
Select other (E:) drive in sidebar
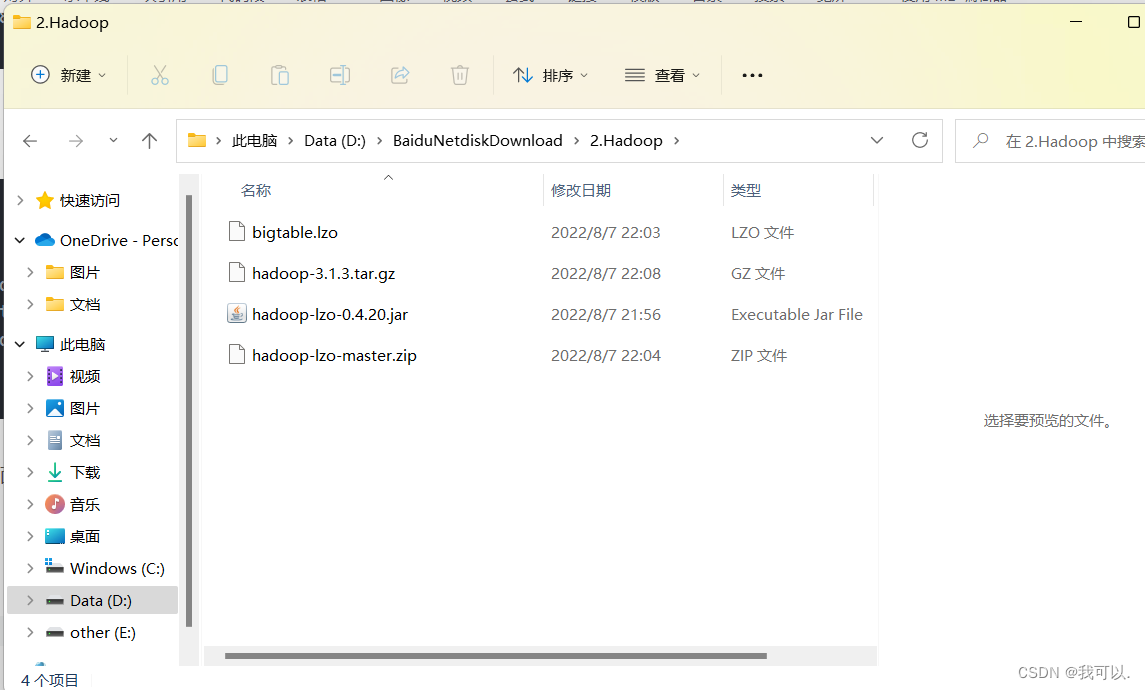103,632
